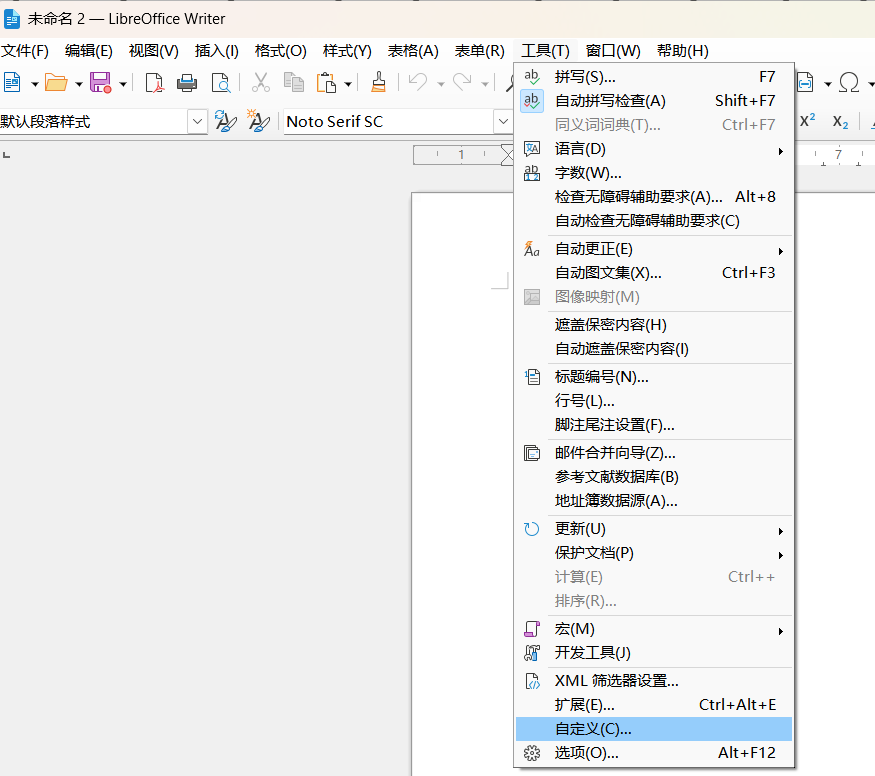Screen dimensions: 875x776
Task: Expand the 更新(U) submenu
Action: point(653,529)
